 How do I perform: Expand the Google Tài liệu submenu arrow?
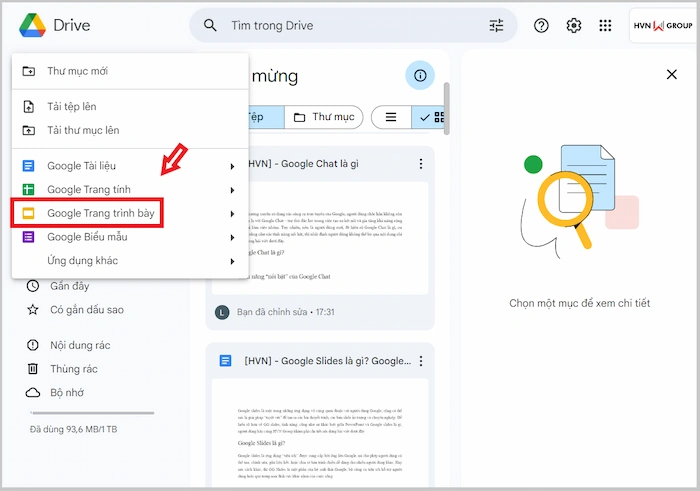[232, 166]
